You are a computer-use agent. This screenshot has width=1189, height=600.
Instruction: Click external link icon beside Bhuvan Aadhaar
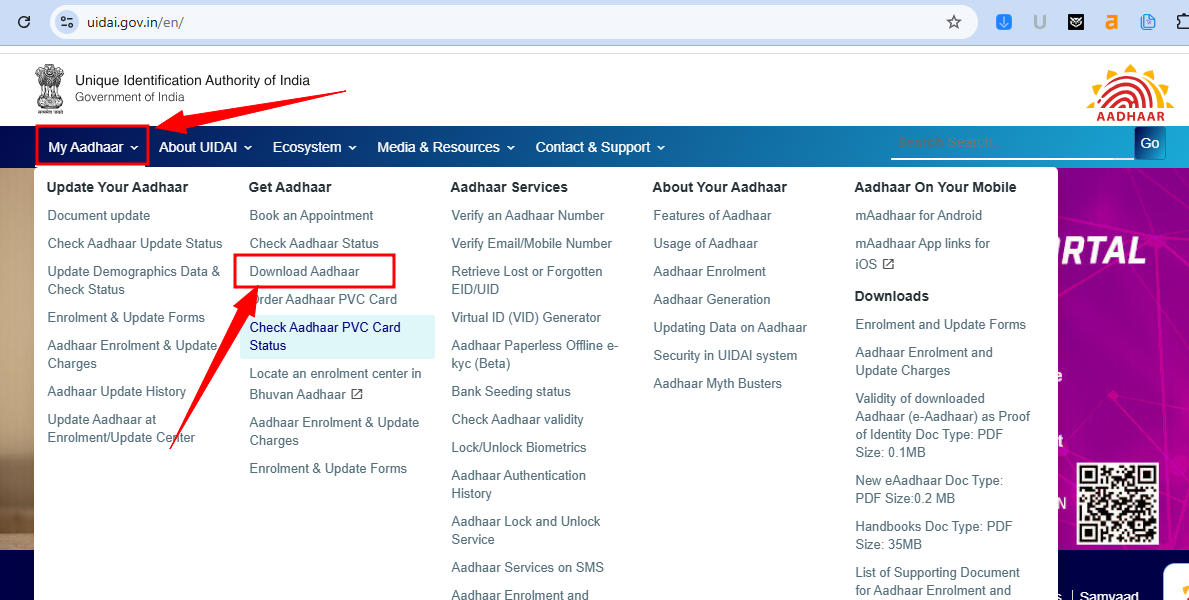(356, 394)
